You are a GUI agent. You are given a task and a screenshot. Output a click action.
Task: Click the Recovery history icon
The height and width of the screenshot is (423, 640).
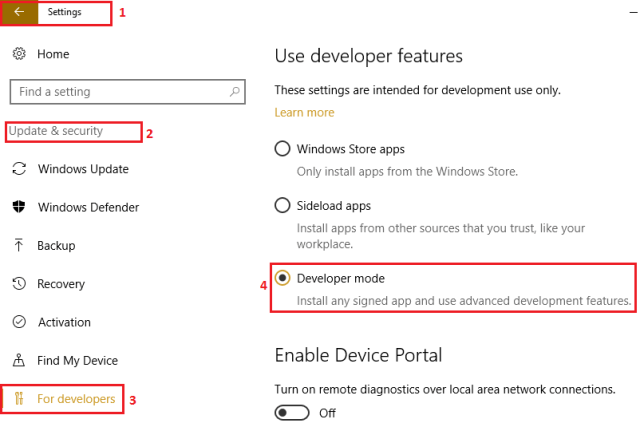click(x=18, y=284)
